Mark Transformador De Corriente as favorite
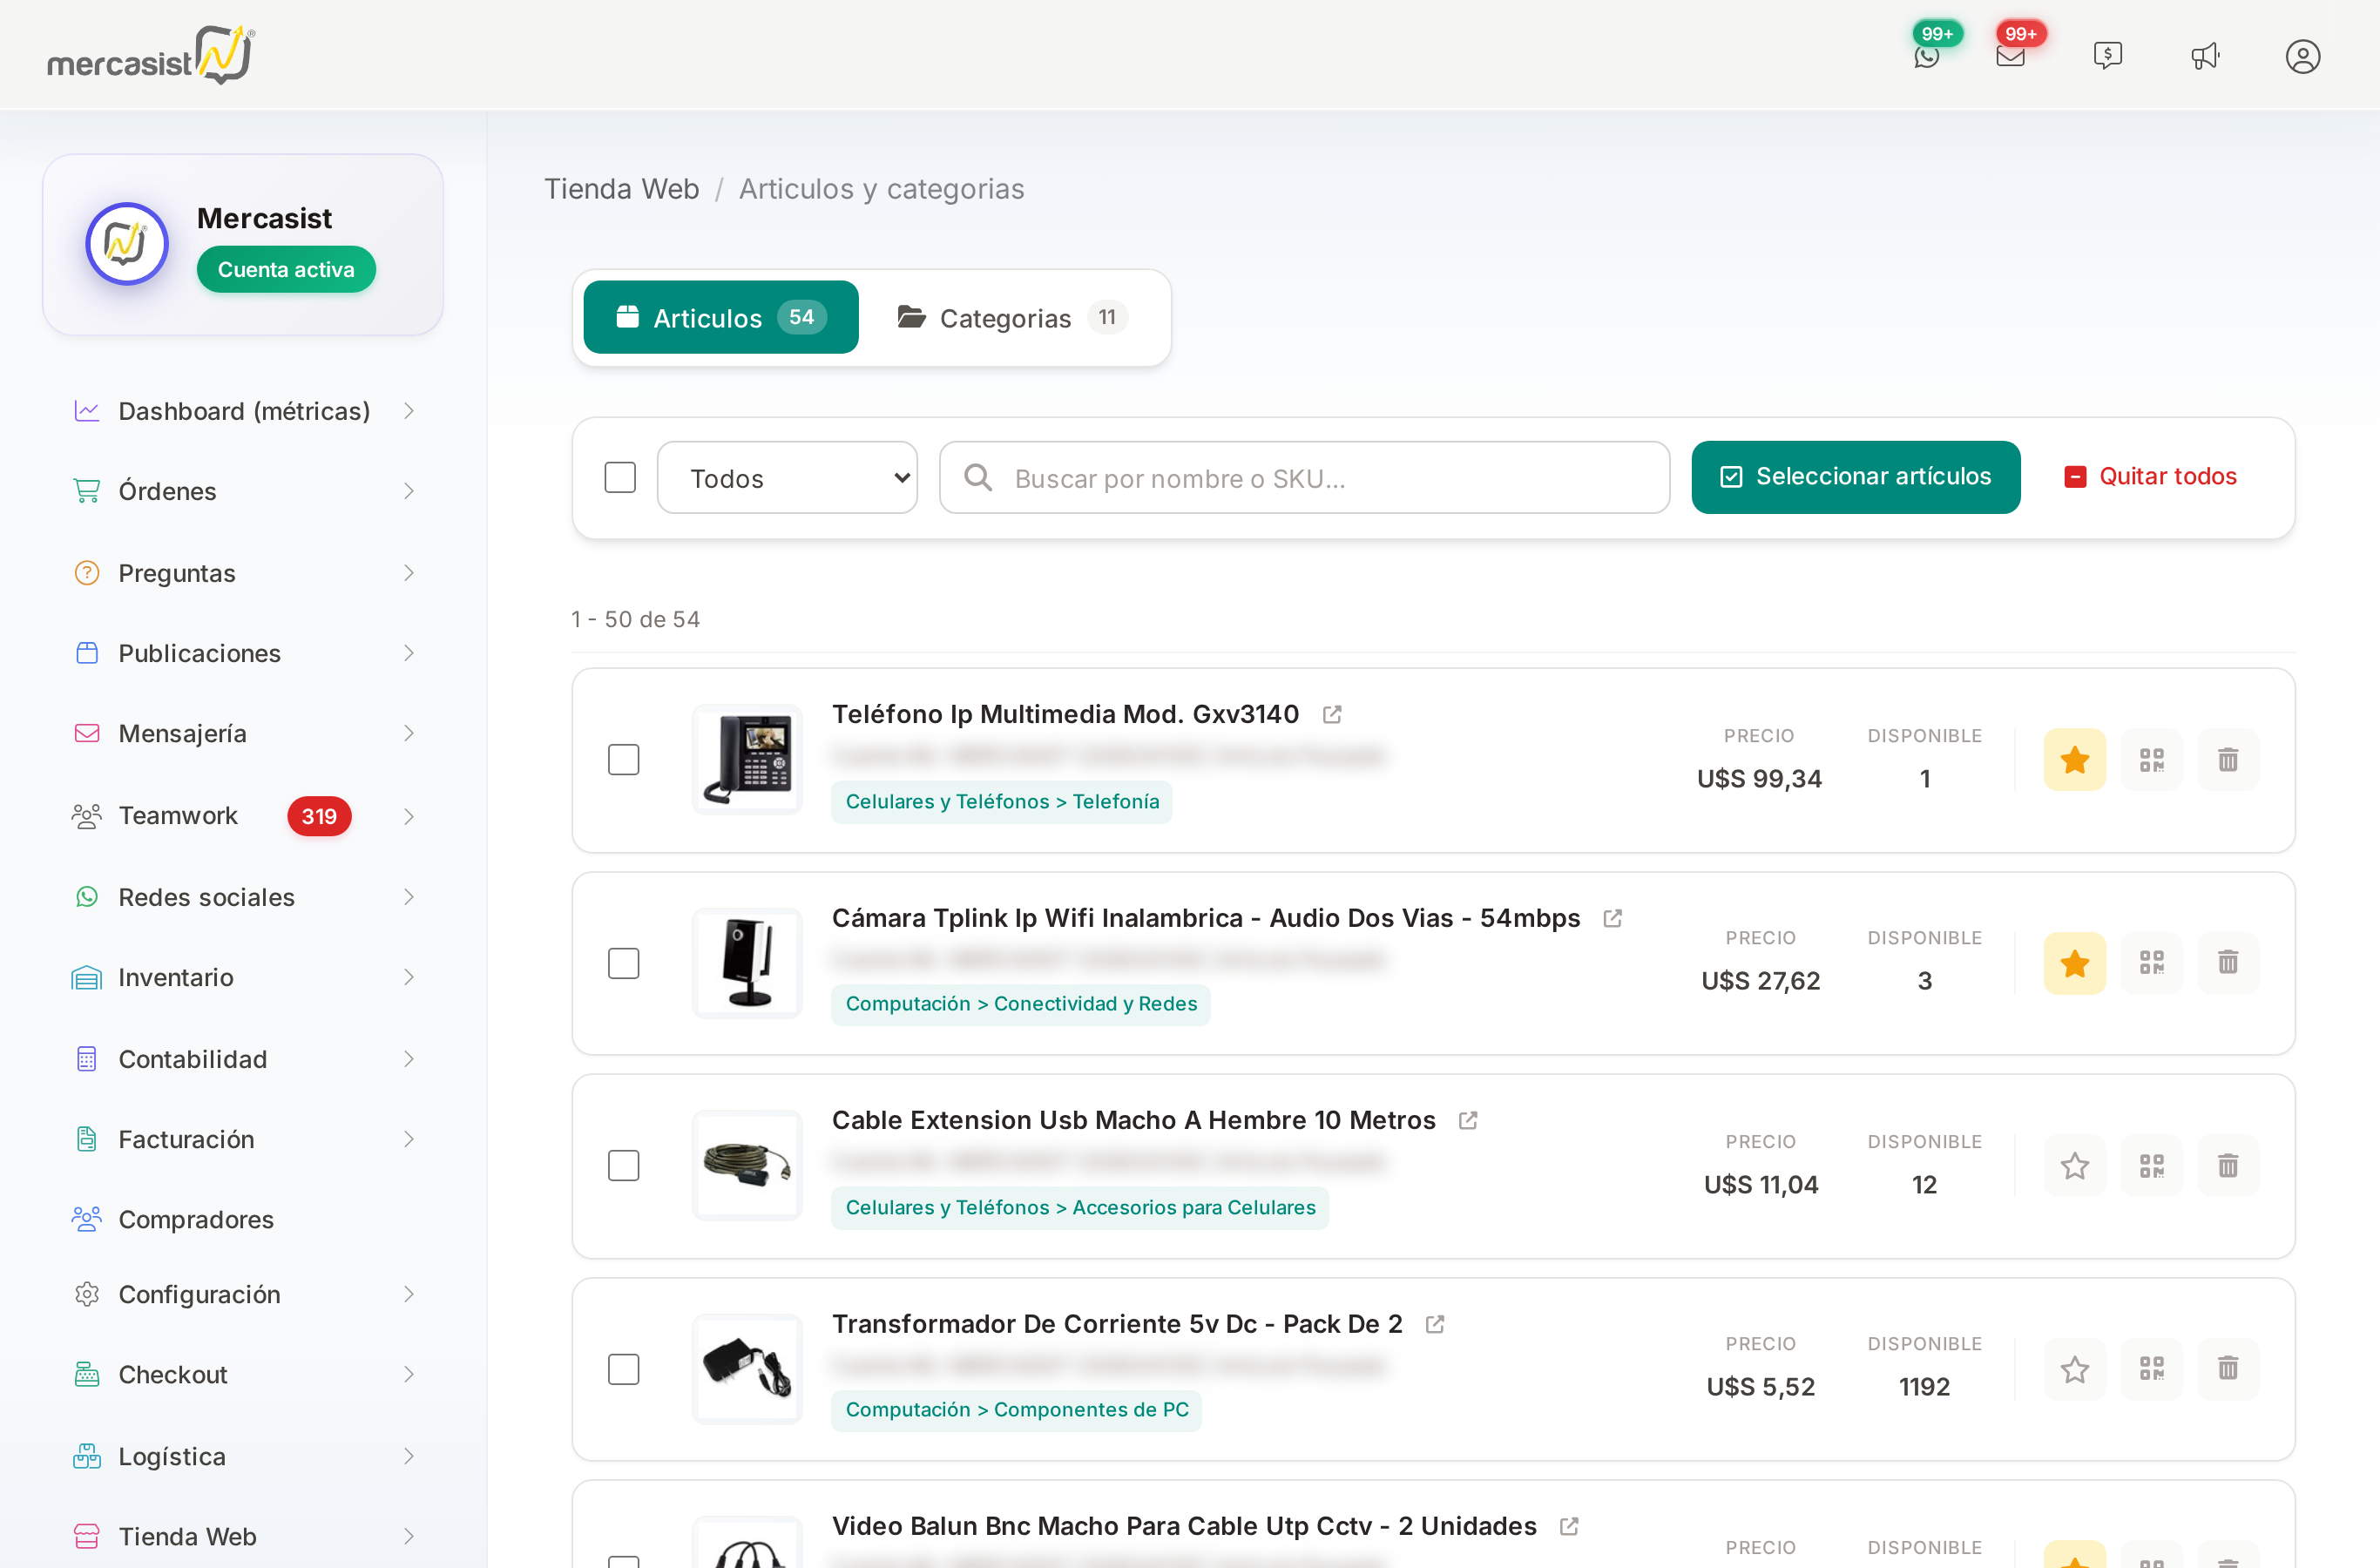 (x=2074, y=1369)
